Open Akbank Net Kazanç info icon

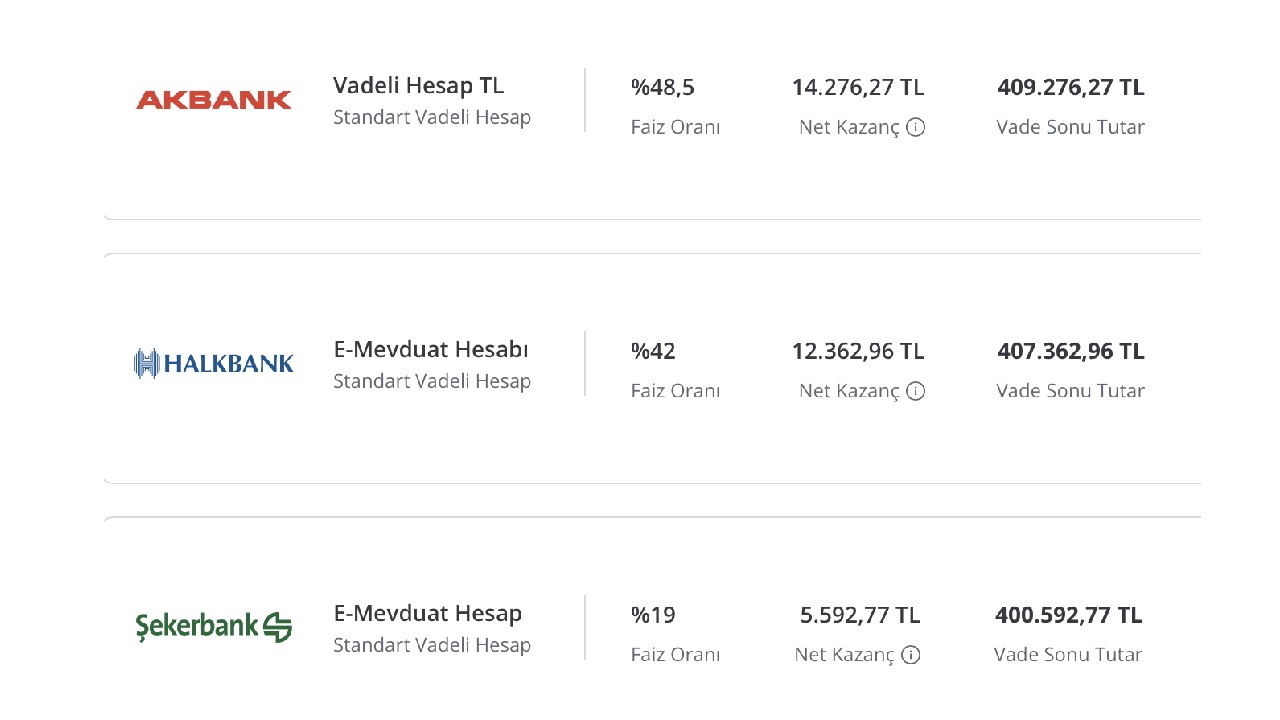pos(915,127)
